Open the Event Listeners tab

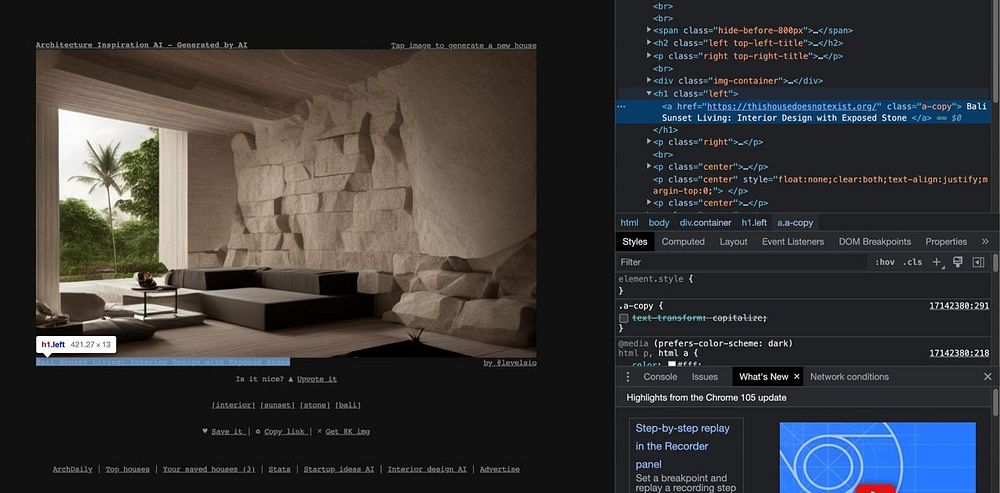(793, 242)
